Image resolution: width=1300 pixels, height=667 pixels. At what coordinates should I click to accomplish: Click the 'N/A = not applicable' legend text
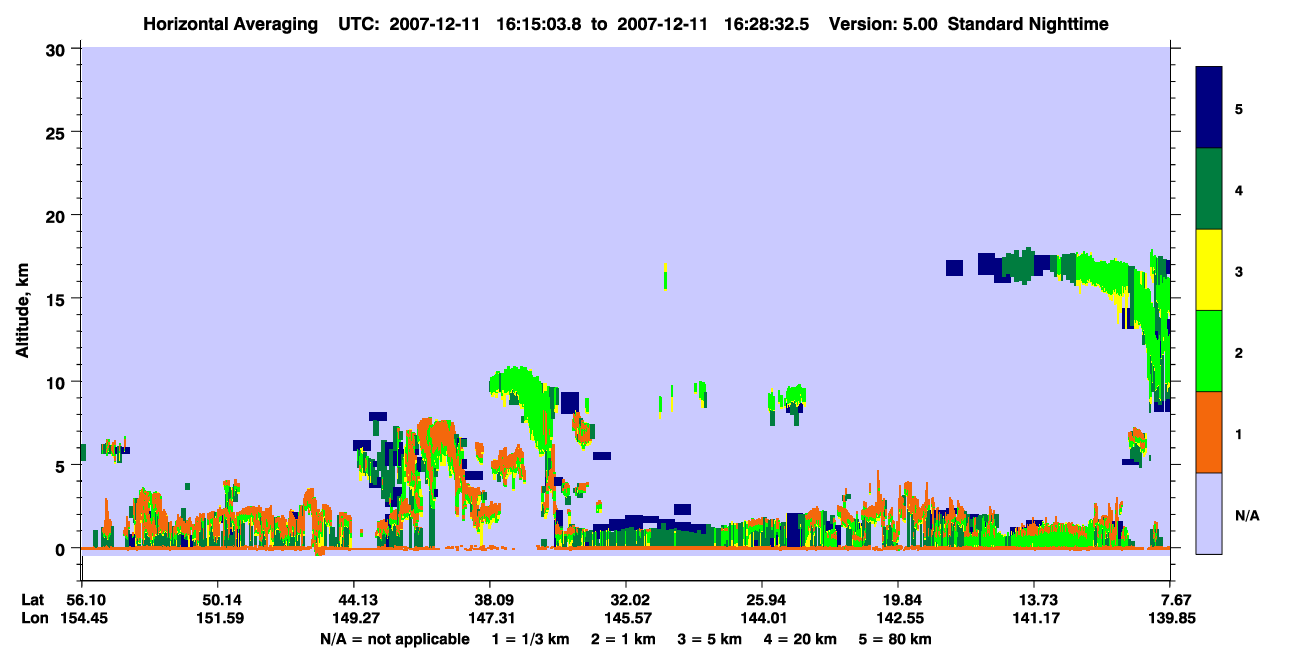coord(394,638)
